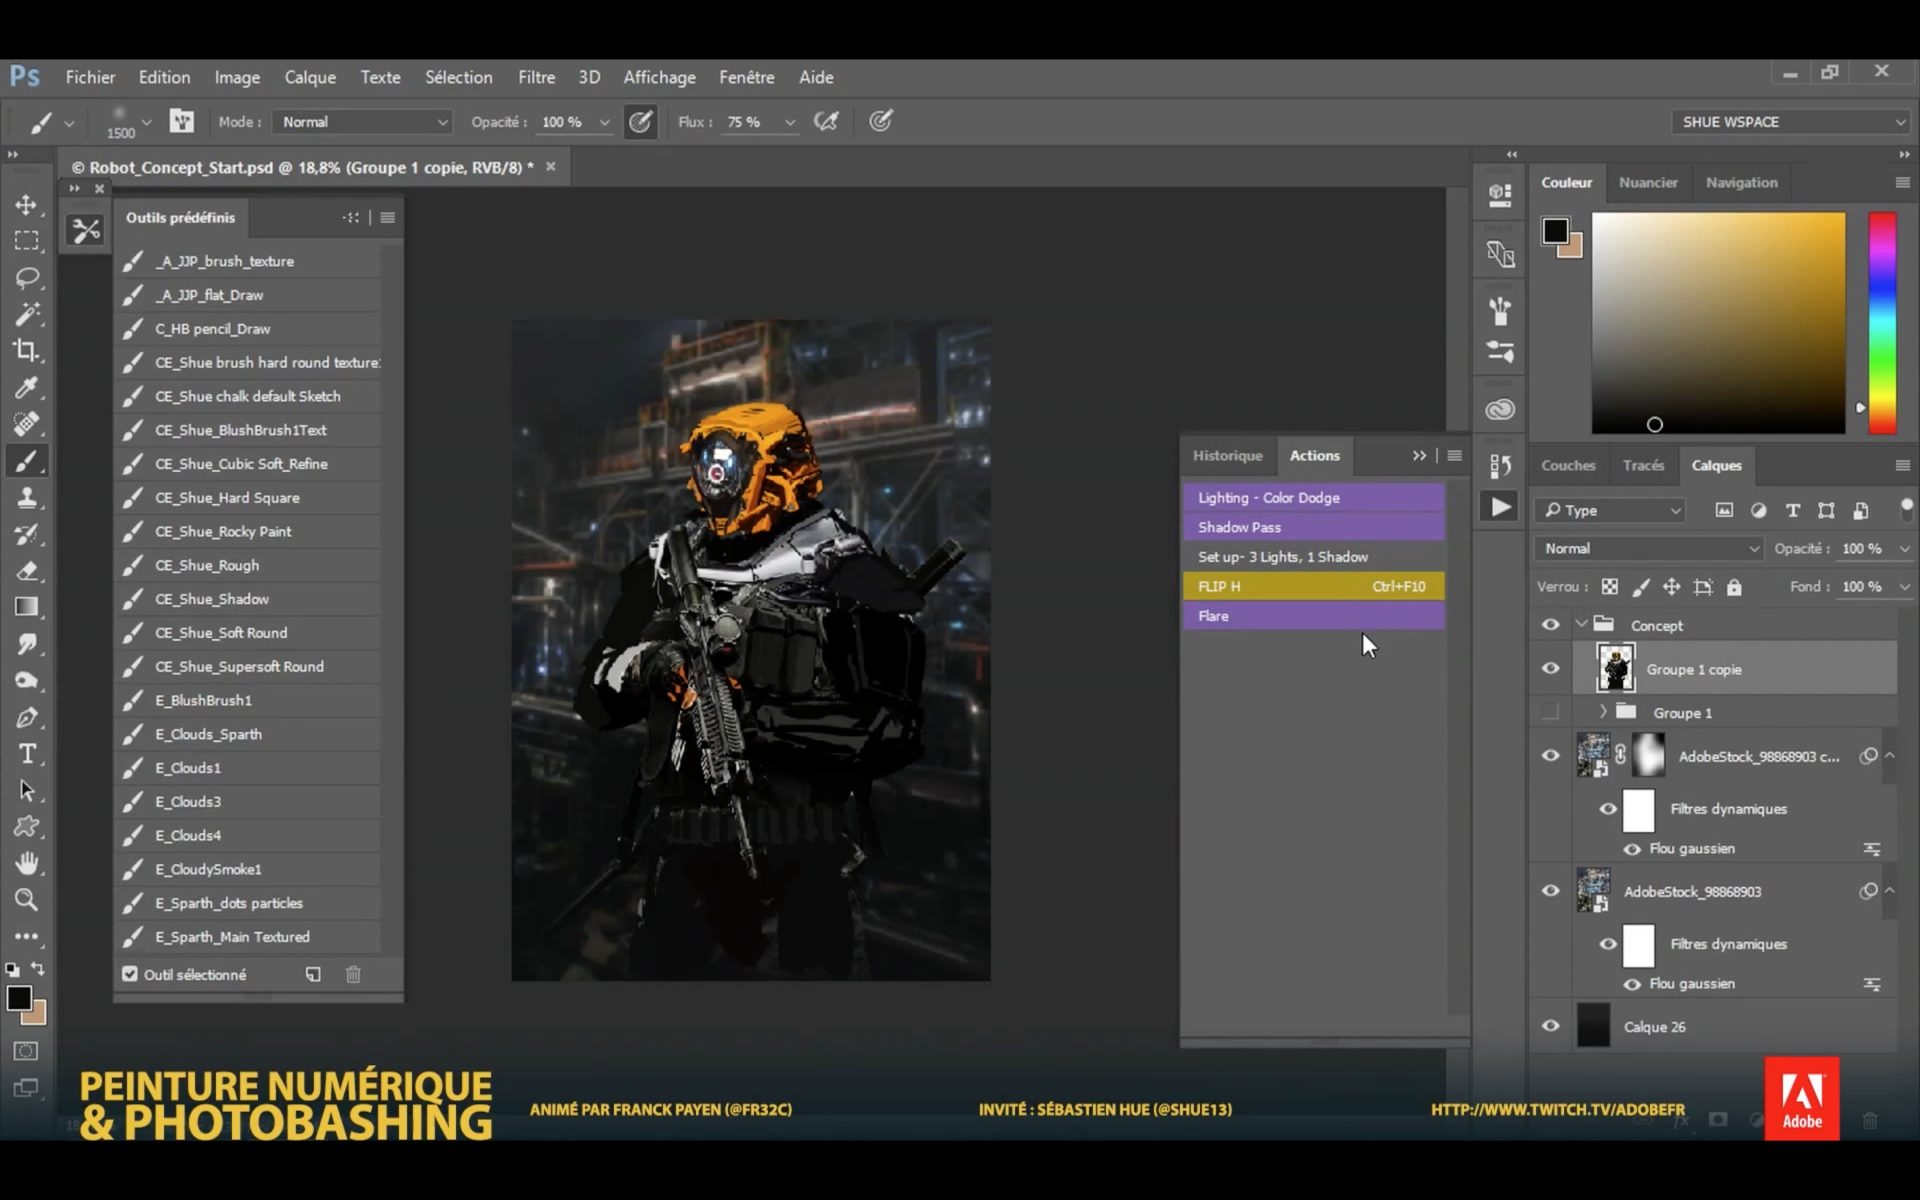Switch to the Historique tab
The width and height of the screenshot is (1920, 1200).
(x=1227, y=455)
